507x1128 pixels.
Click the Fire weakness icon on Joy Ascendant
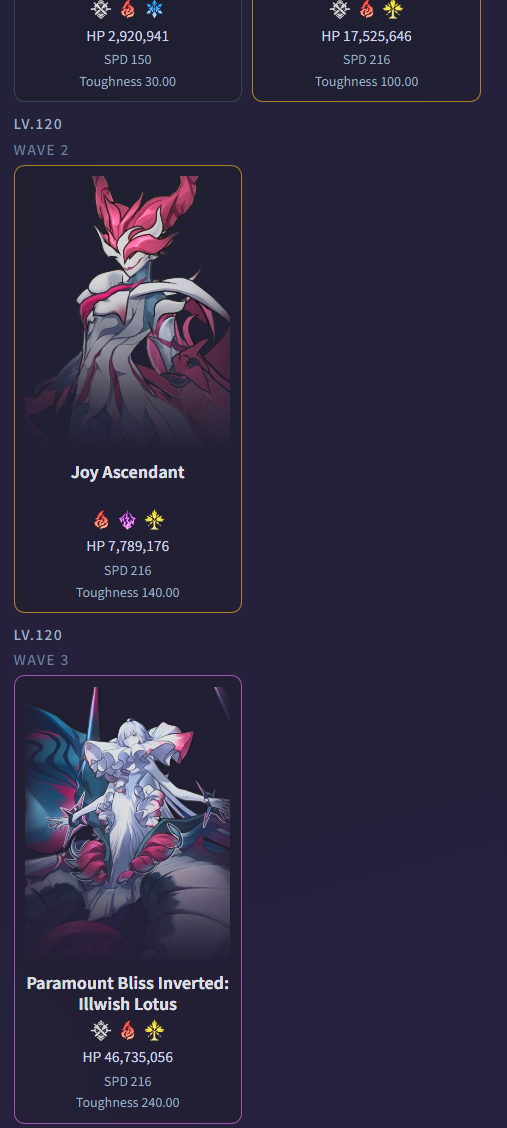101,520
